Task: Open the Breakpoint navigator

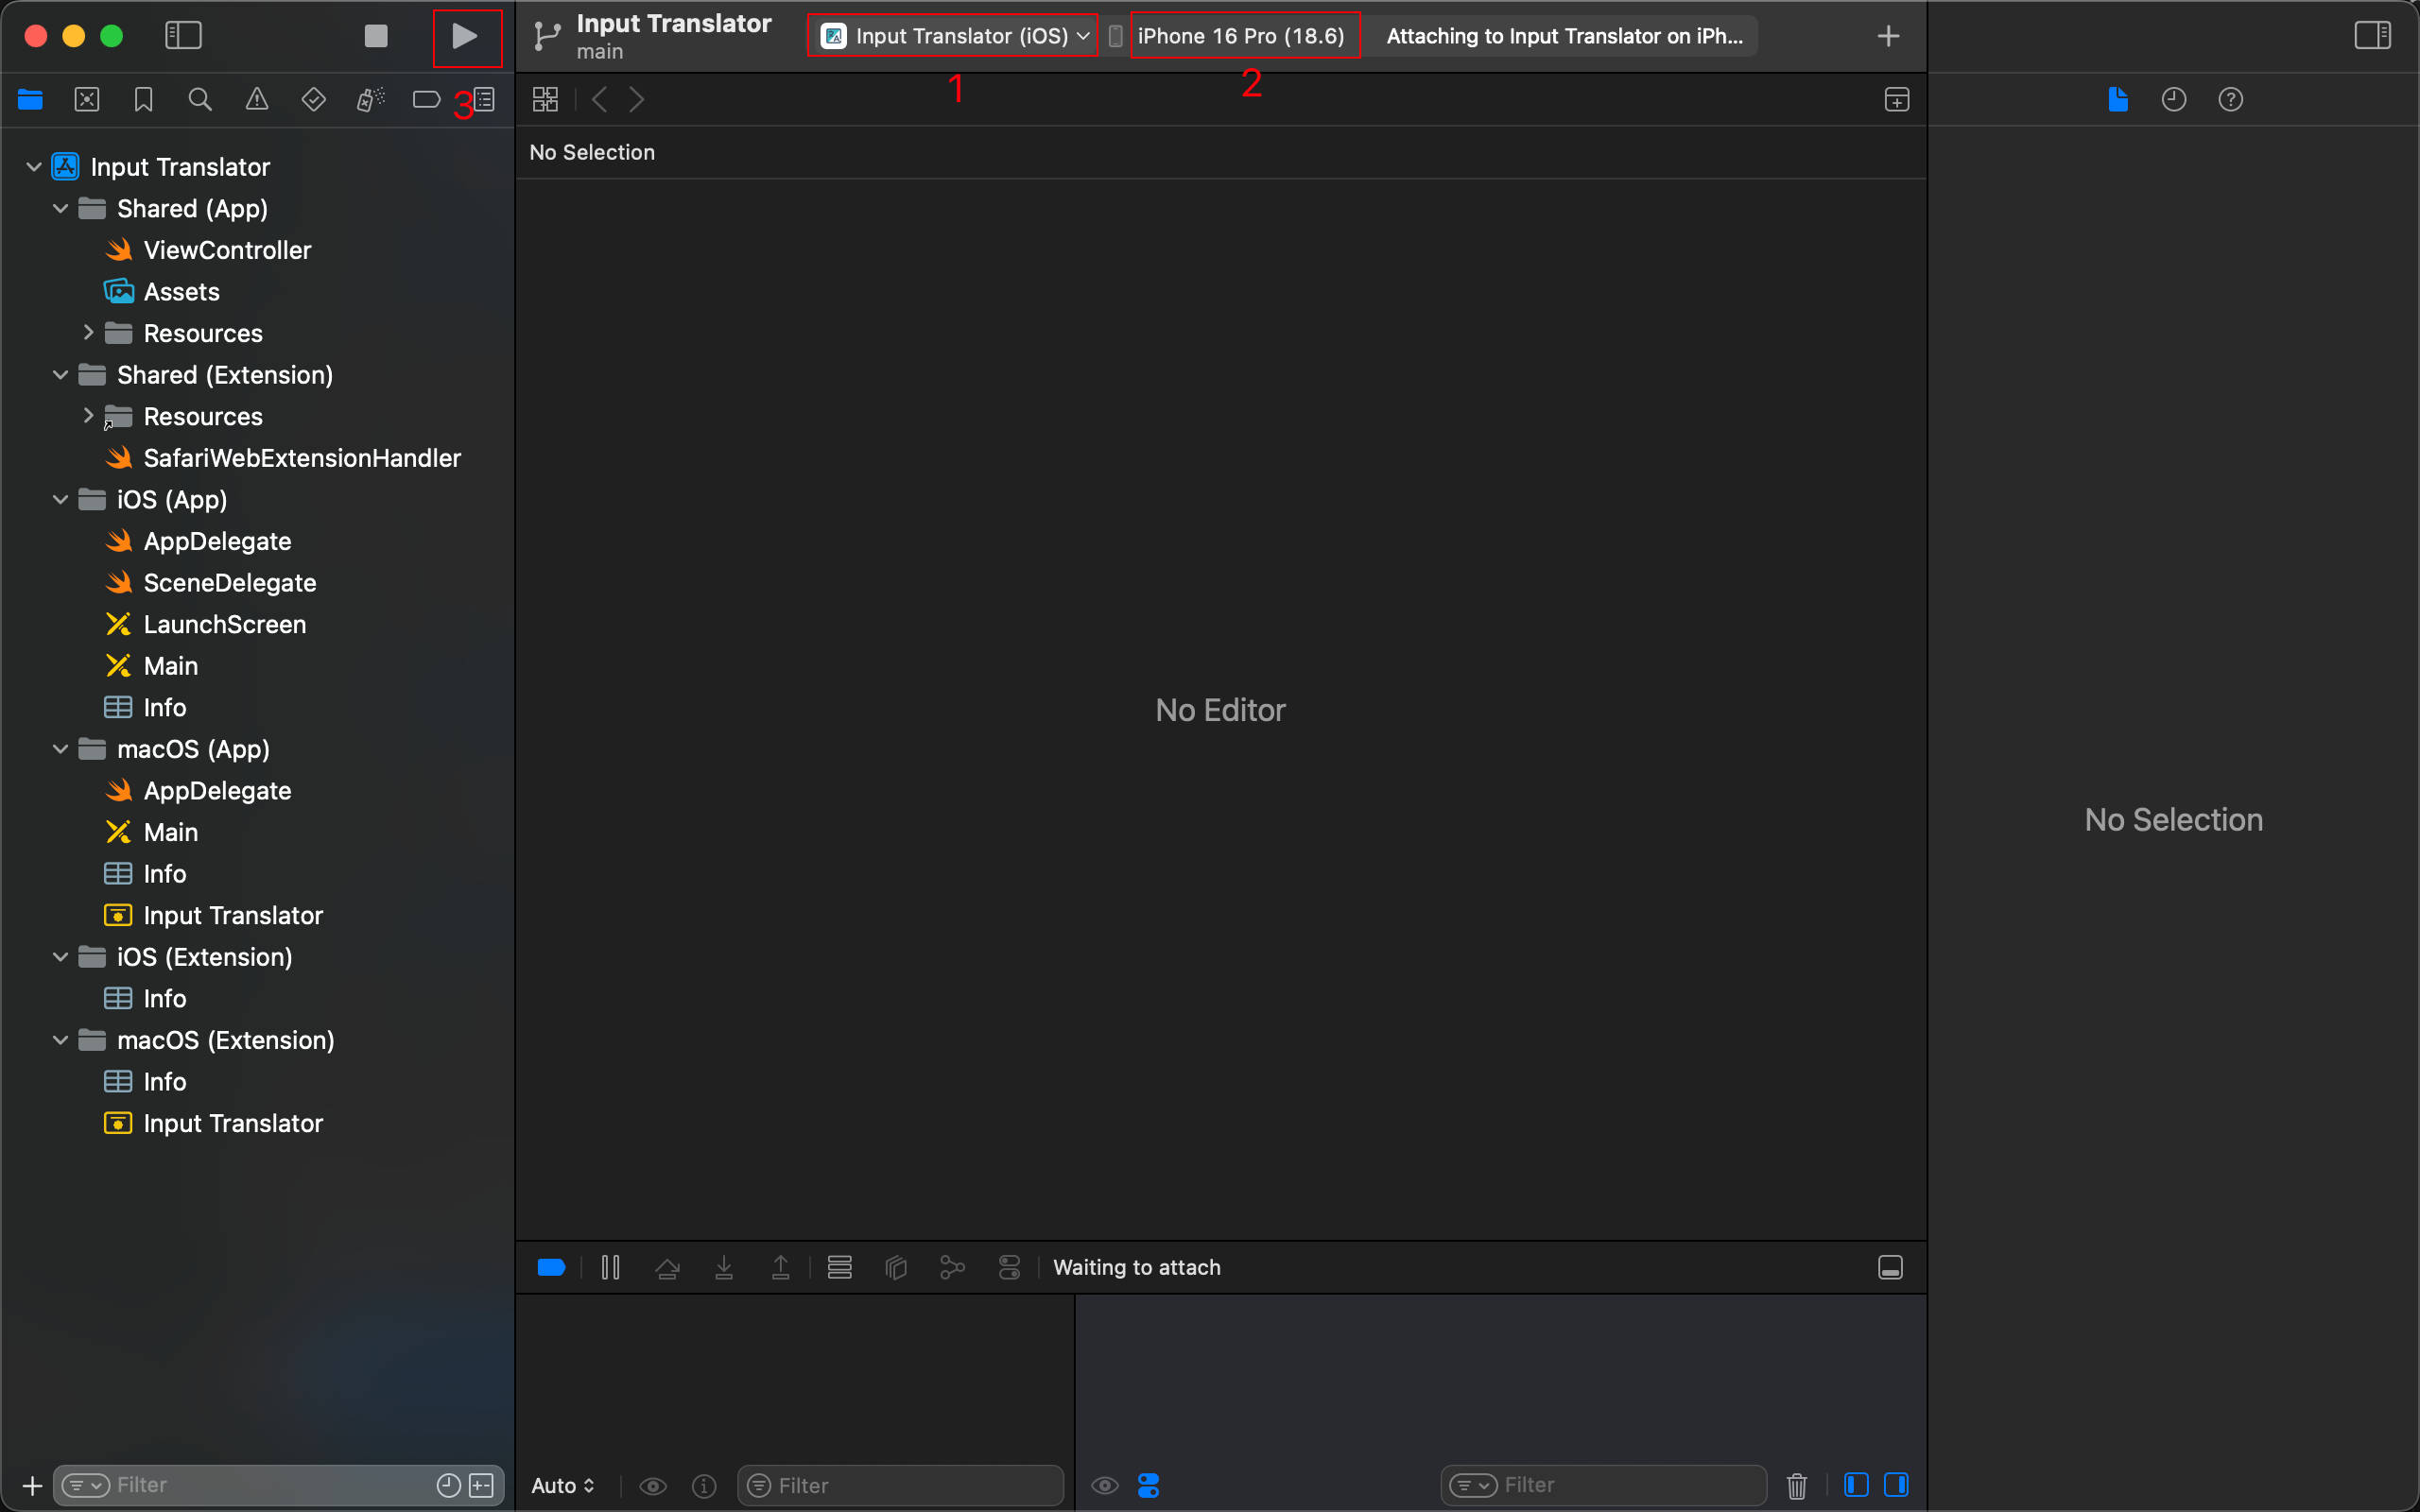Action: [426, 99]
